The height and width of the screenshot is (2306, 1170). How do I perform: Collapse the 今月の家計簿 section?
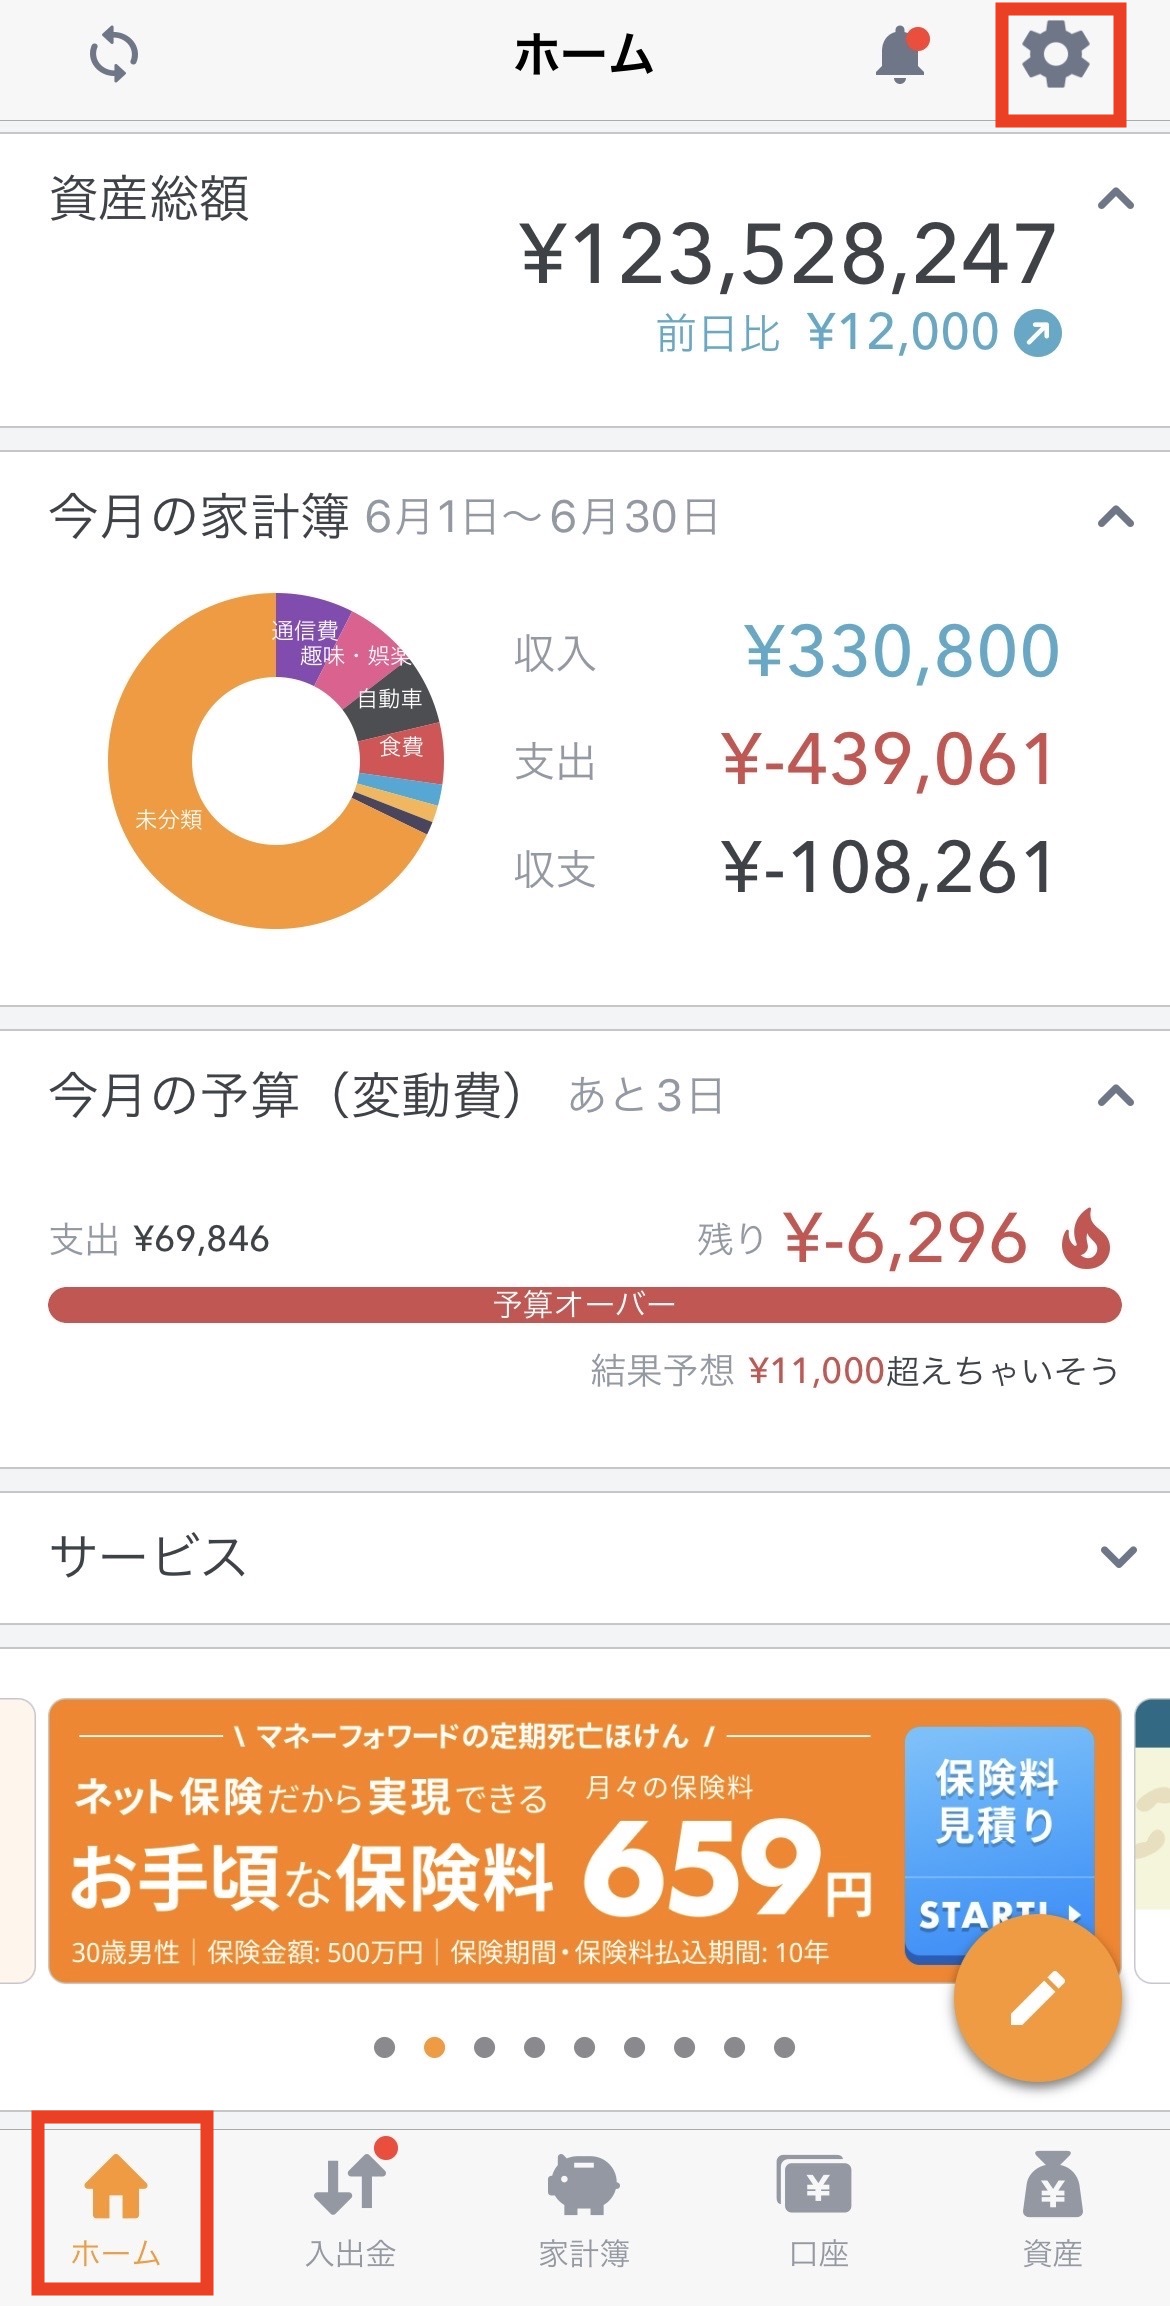(1116, 517)
